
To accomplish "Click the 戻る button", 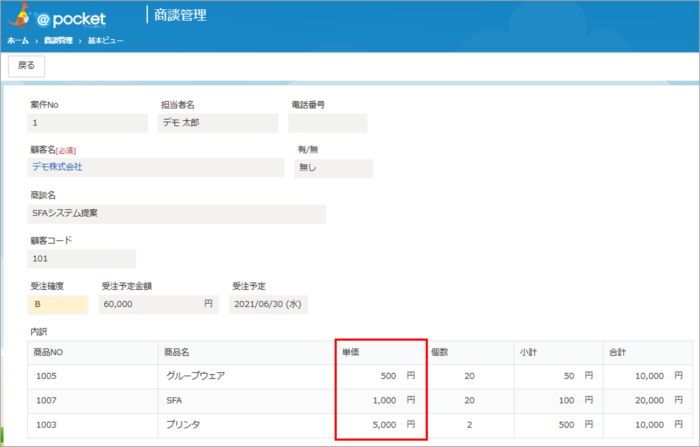I will pyautogui.click(x=26, y=66).
